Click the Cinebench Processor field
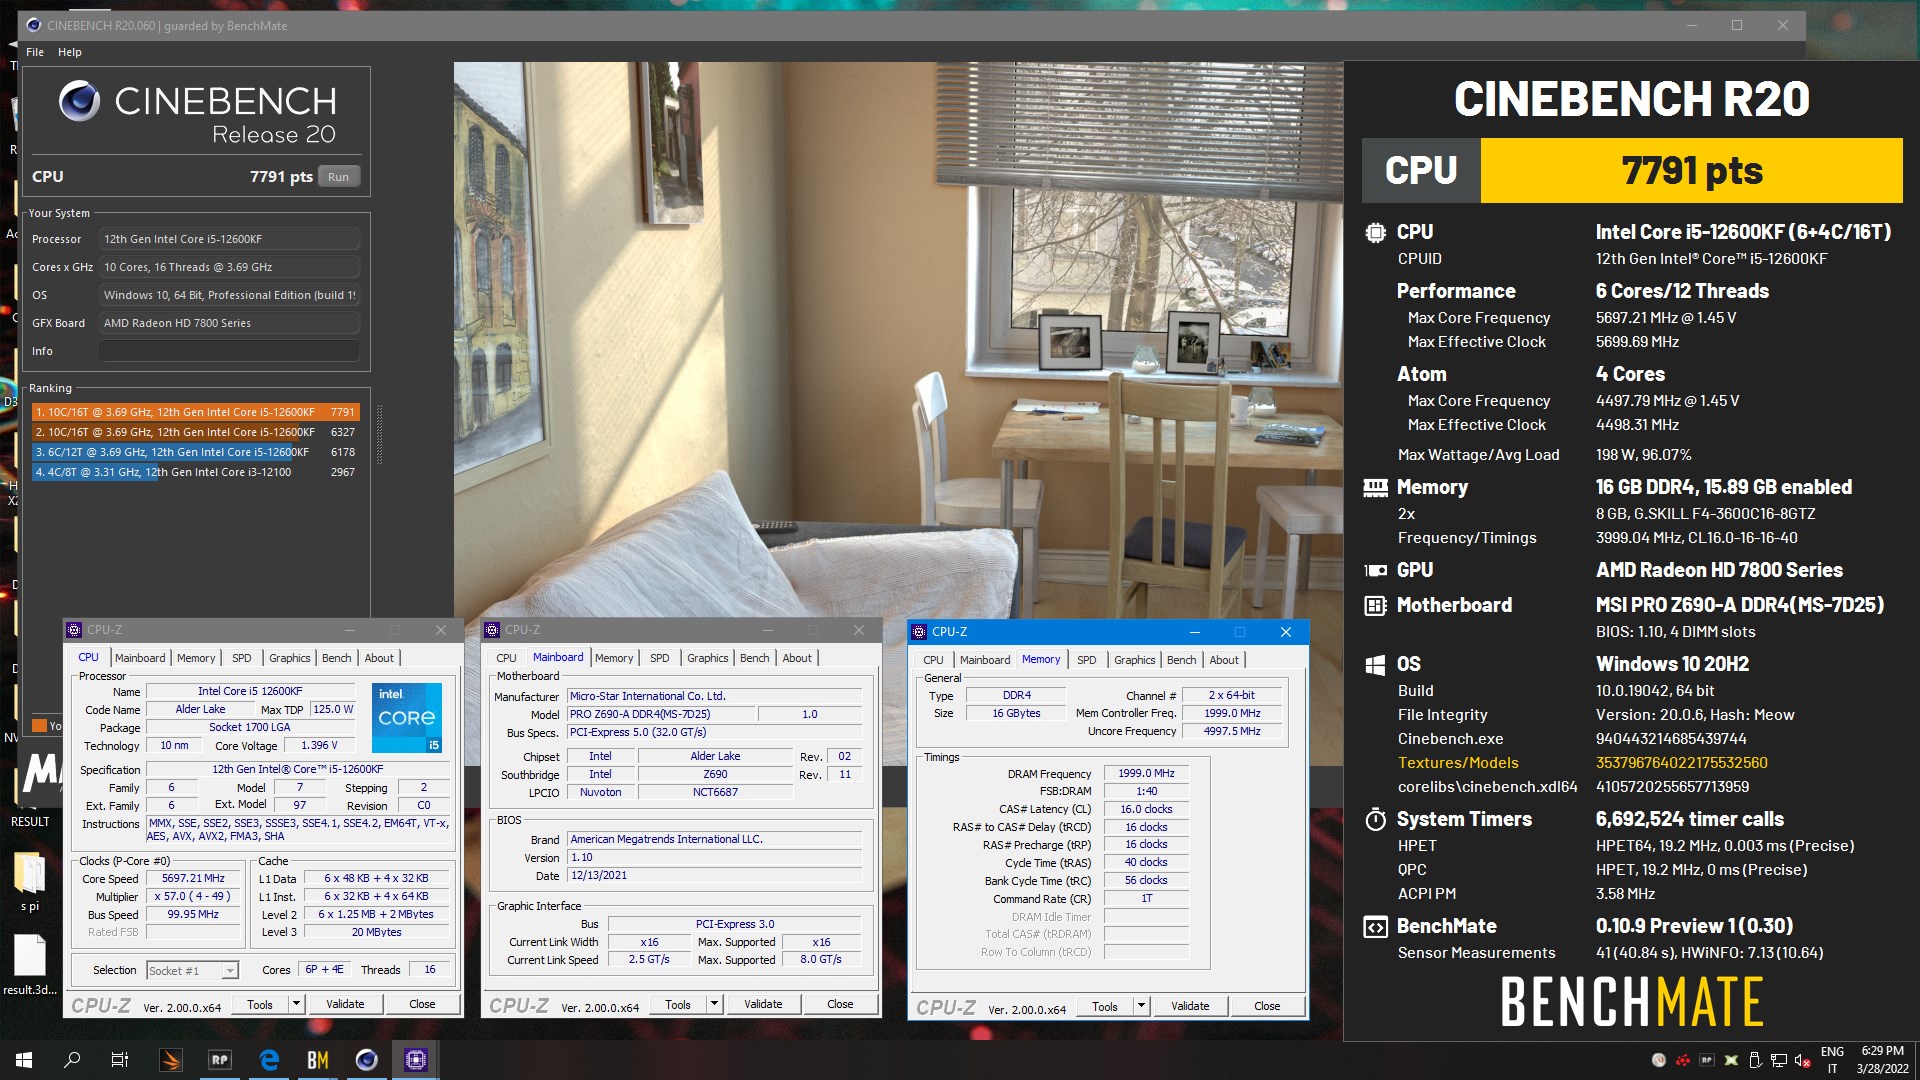The image size is (1920, 1080). coord(229,239)
